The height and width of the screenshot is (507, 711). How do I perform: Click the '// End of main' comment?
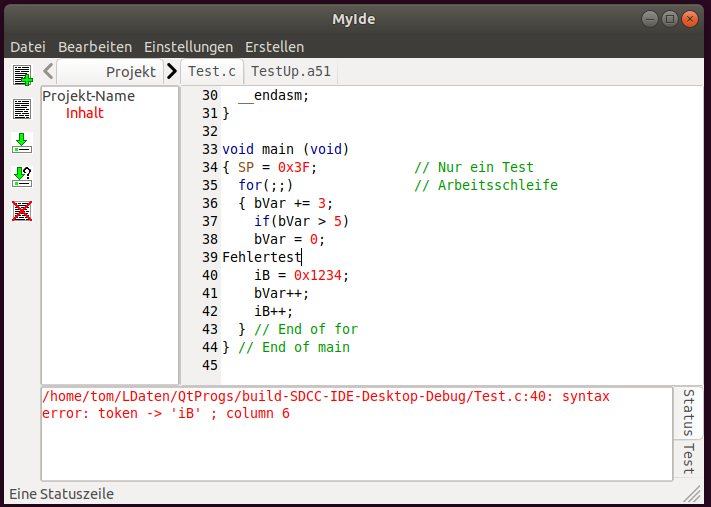(294, 347)
